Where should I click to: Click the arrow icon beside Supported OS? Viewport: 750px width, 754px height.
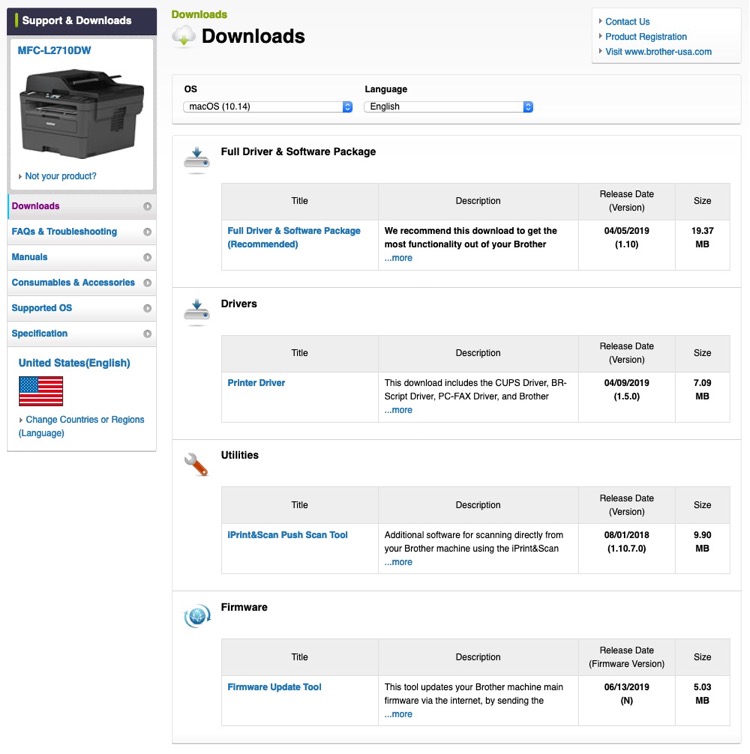tap(148, 308)
